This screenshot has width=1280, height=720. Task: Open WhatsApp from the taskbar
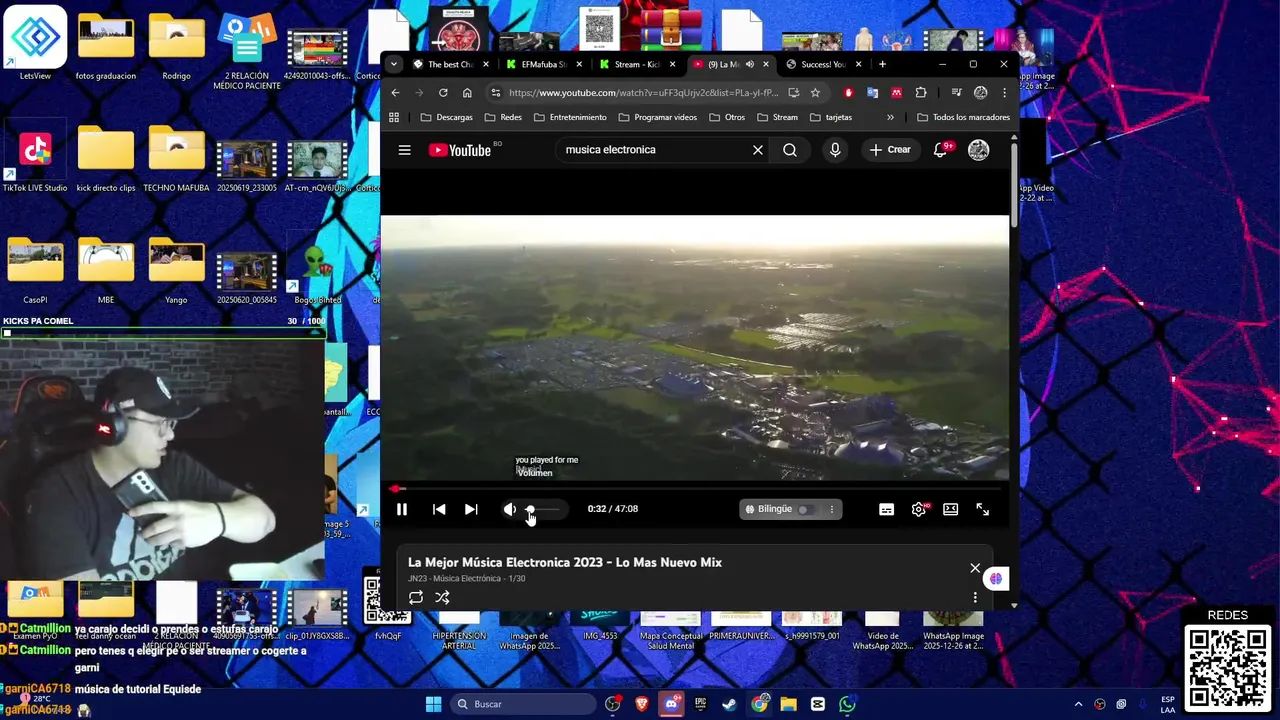(x=847, y=704)
